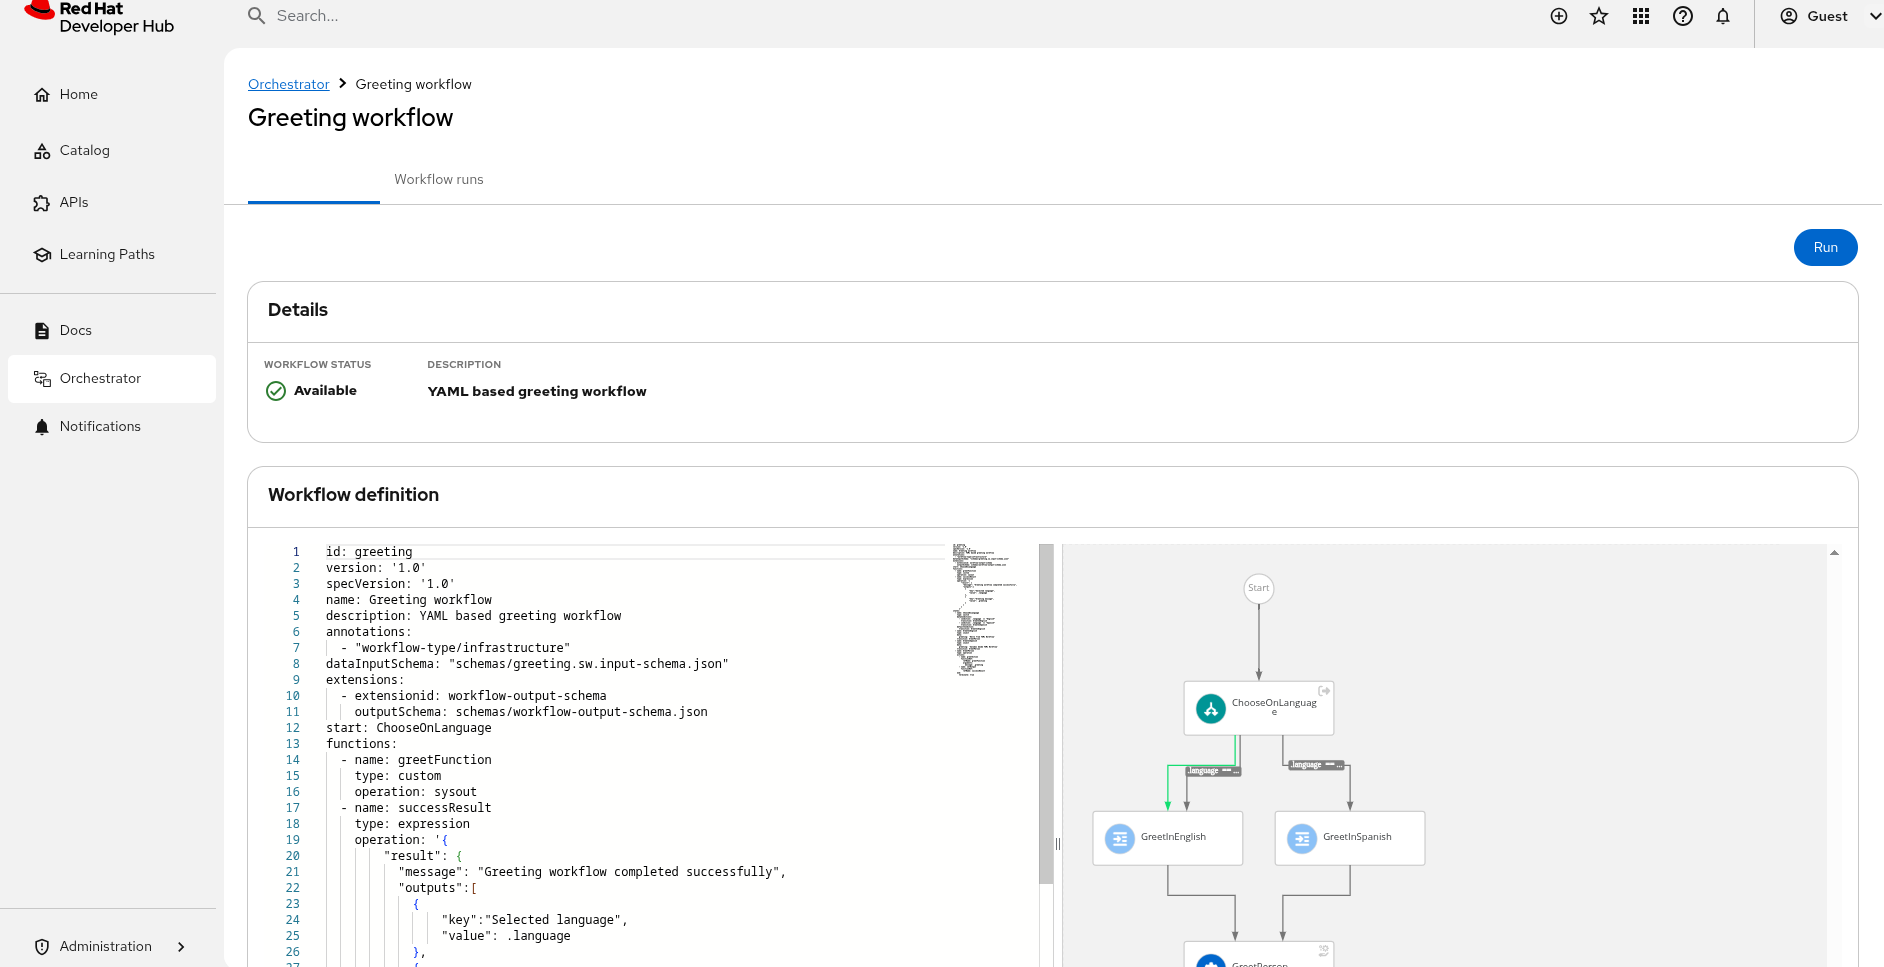Click the ChooseOnLanguage switch node icon
The width and height of the screenshot is (1884, 967).
1211,709
